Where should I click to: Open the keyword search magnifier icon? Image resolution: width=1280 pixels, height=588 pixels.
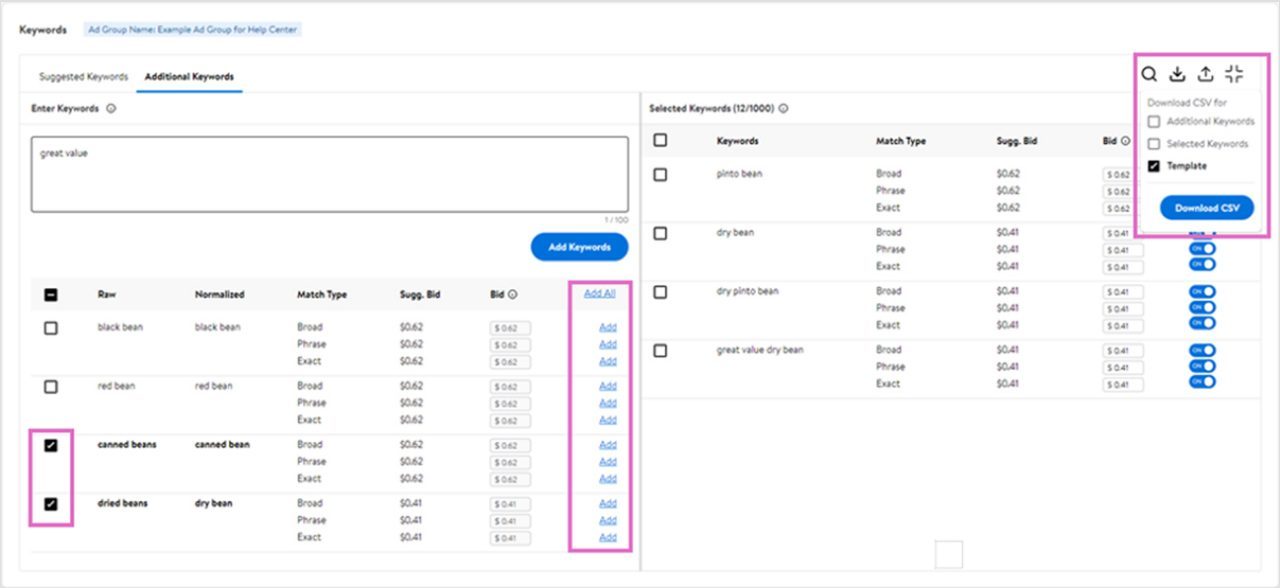pos(1149,73)
